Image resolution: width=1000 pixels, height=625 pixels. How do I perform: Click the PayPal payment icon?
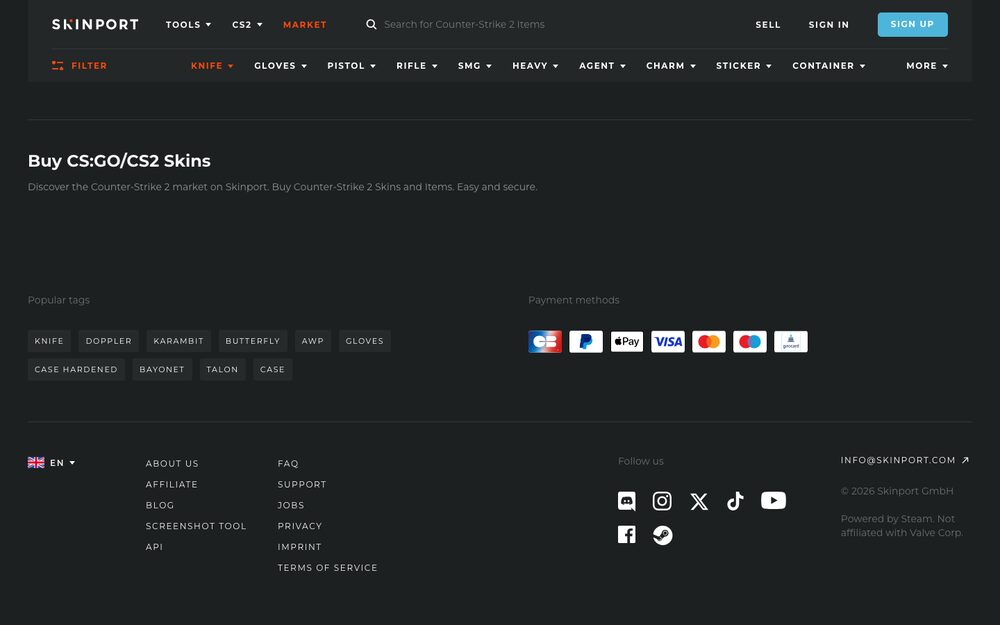[x=586, y=342]
